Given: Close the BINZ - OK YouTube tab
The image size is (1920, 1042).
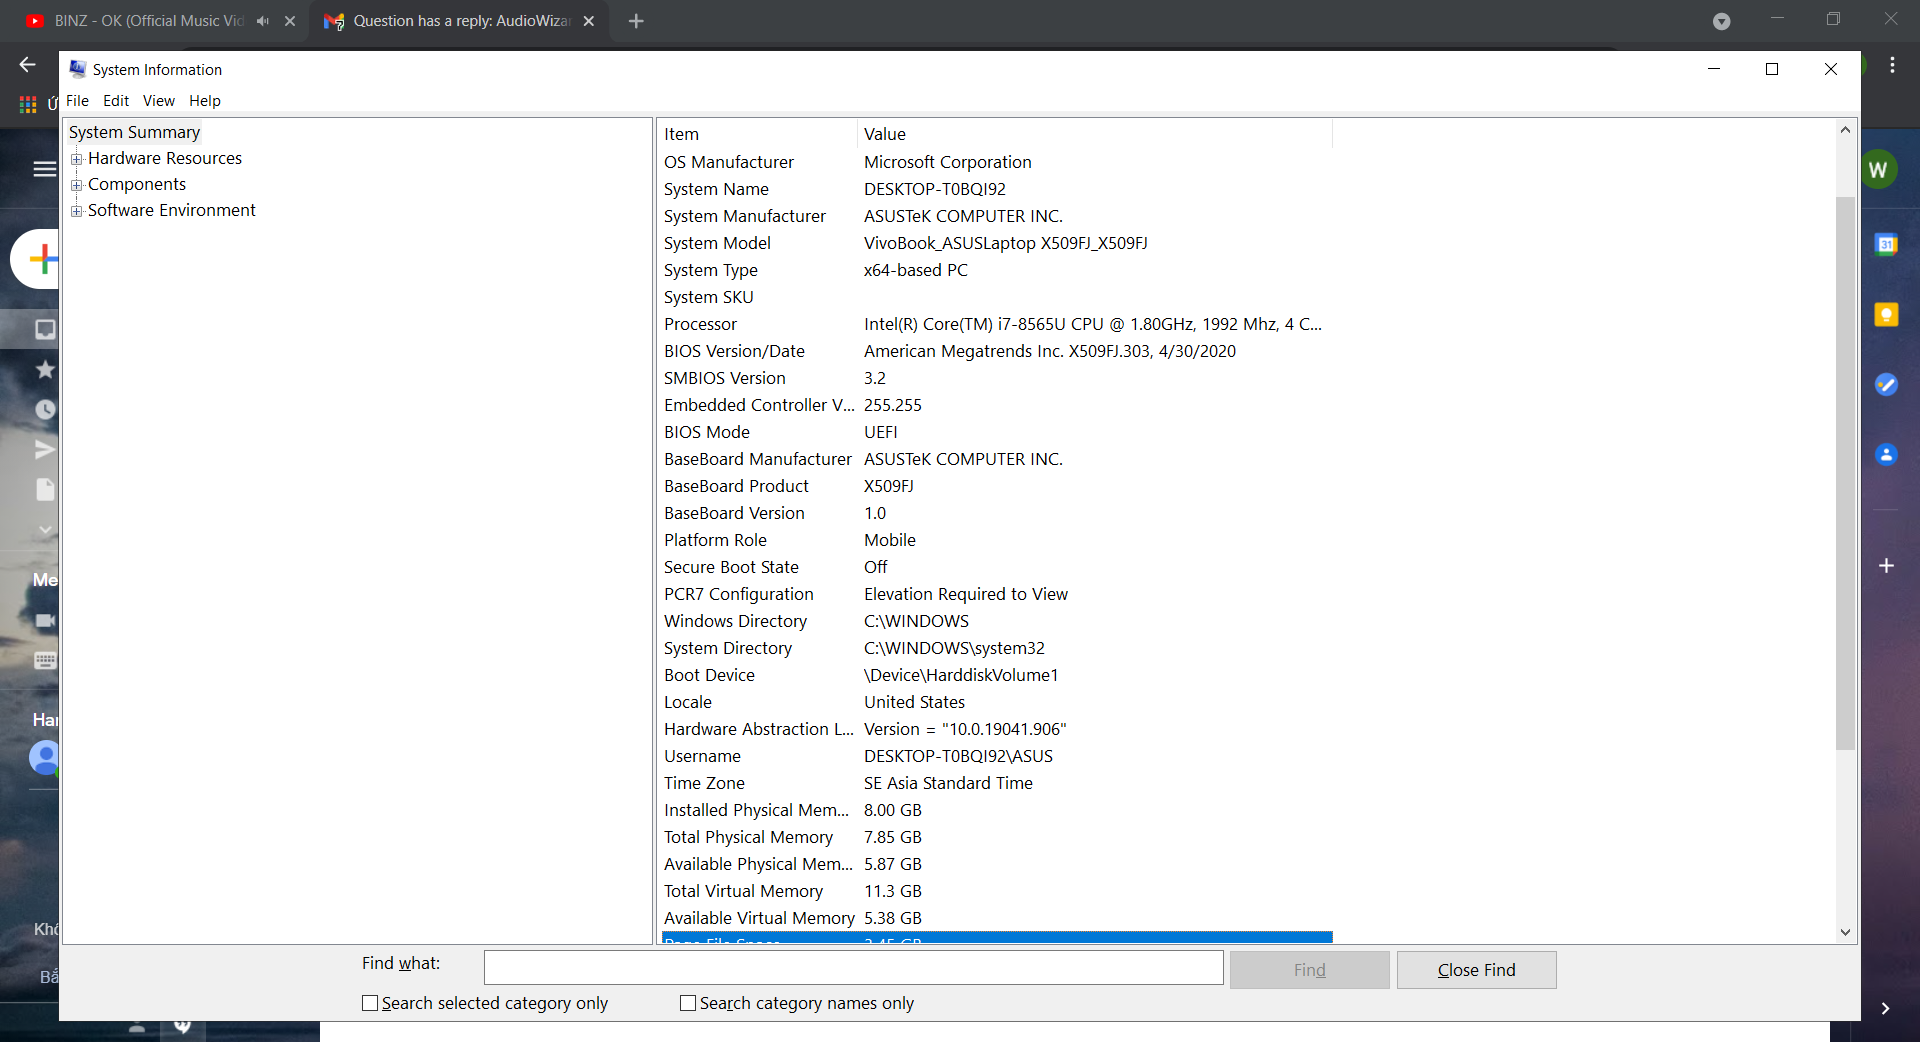Looking at the screenshot, I should coord(290,21).
